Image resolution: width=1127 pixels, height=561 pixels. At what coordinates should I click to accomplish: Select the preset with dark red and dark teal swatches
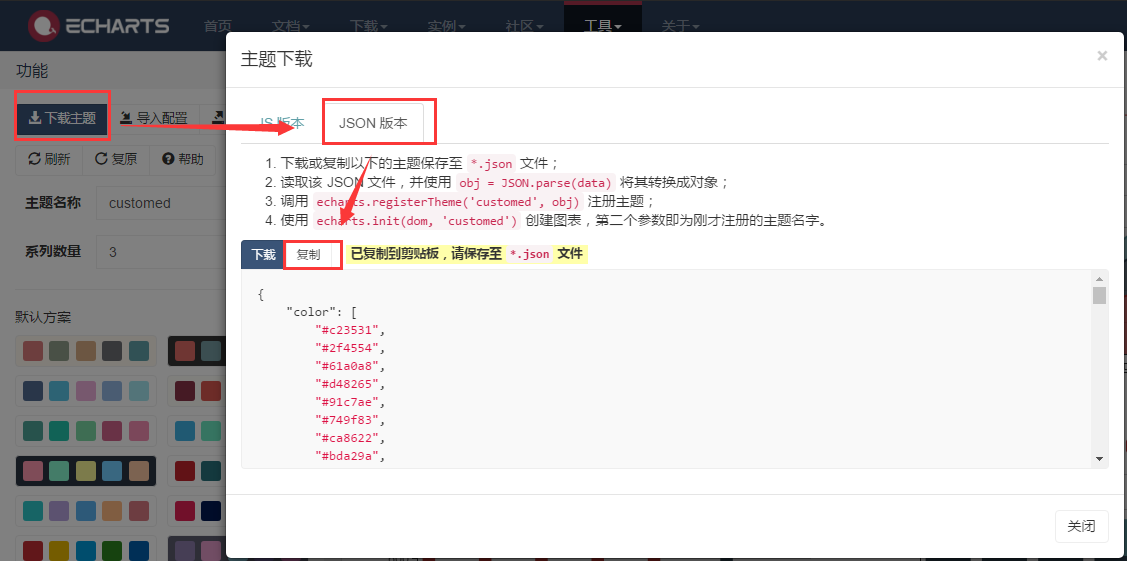coord(197,471)
